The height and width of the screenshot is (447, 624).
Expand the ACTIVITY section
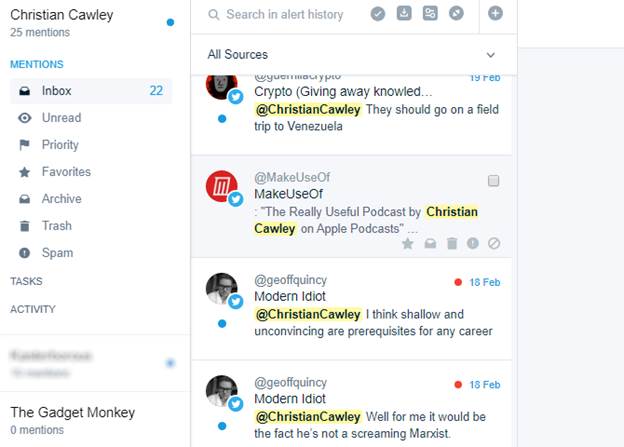(x=33, y=309)
